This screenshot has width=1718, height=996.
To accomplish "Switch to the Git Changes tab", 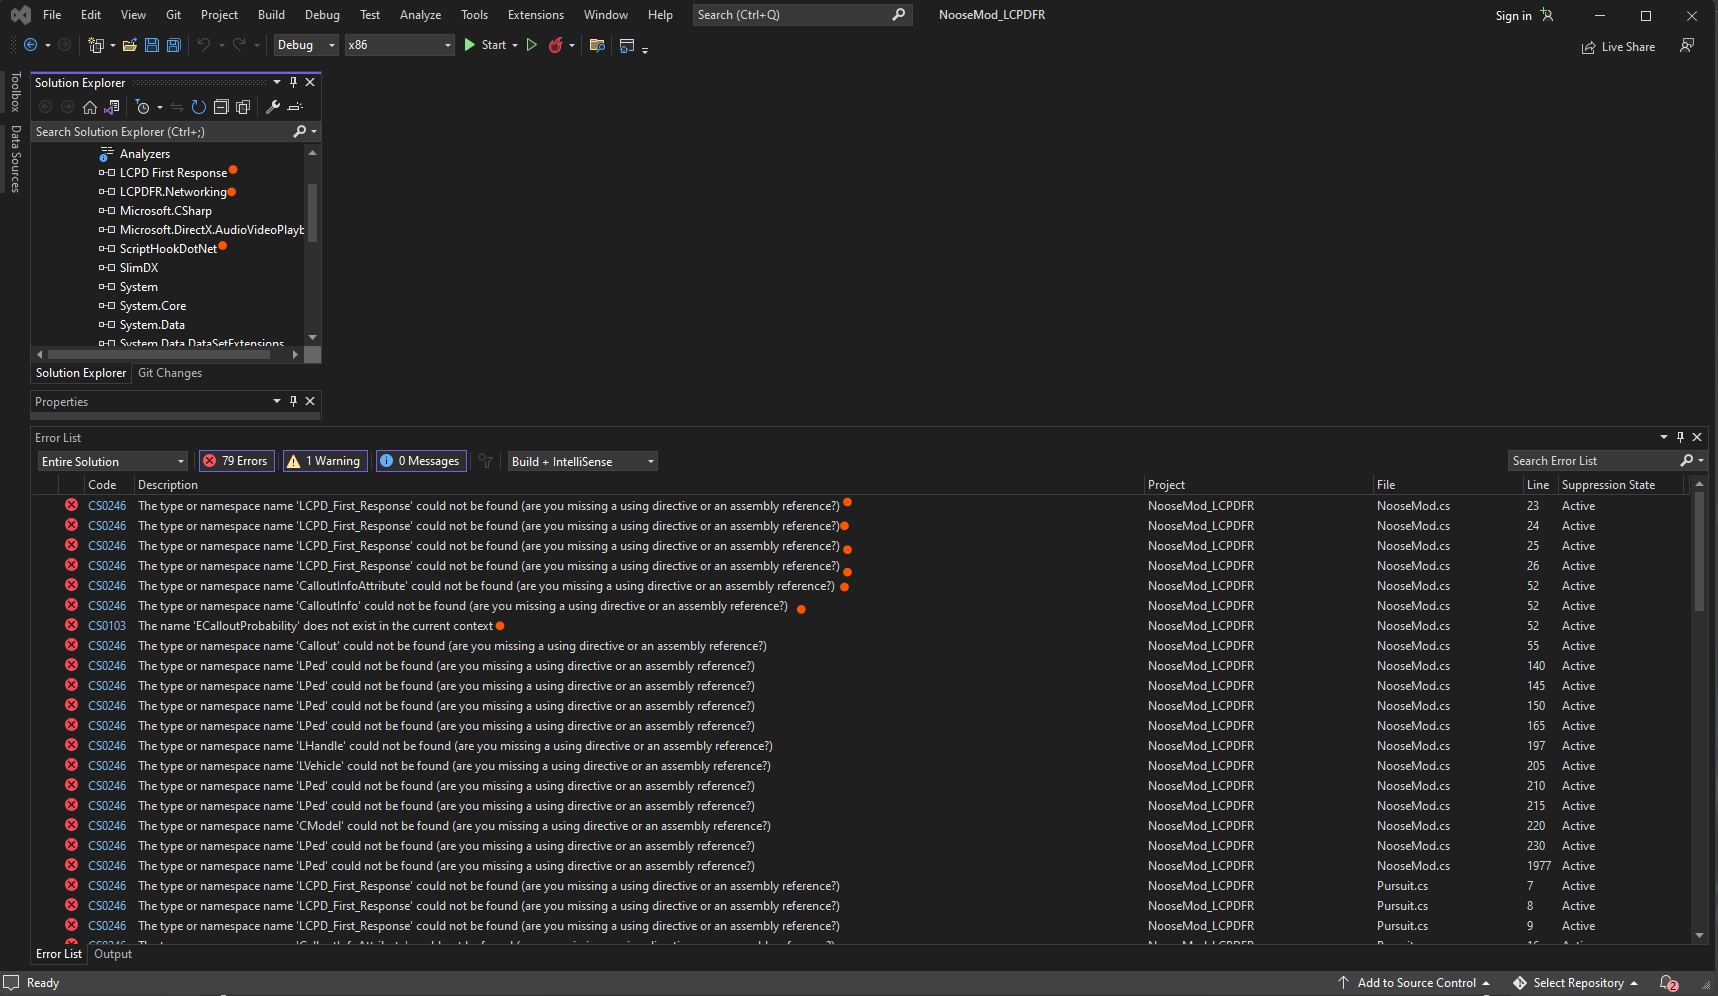I will point(170,373).
